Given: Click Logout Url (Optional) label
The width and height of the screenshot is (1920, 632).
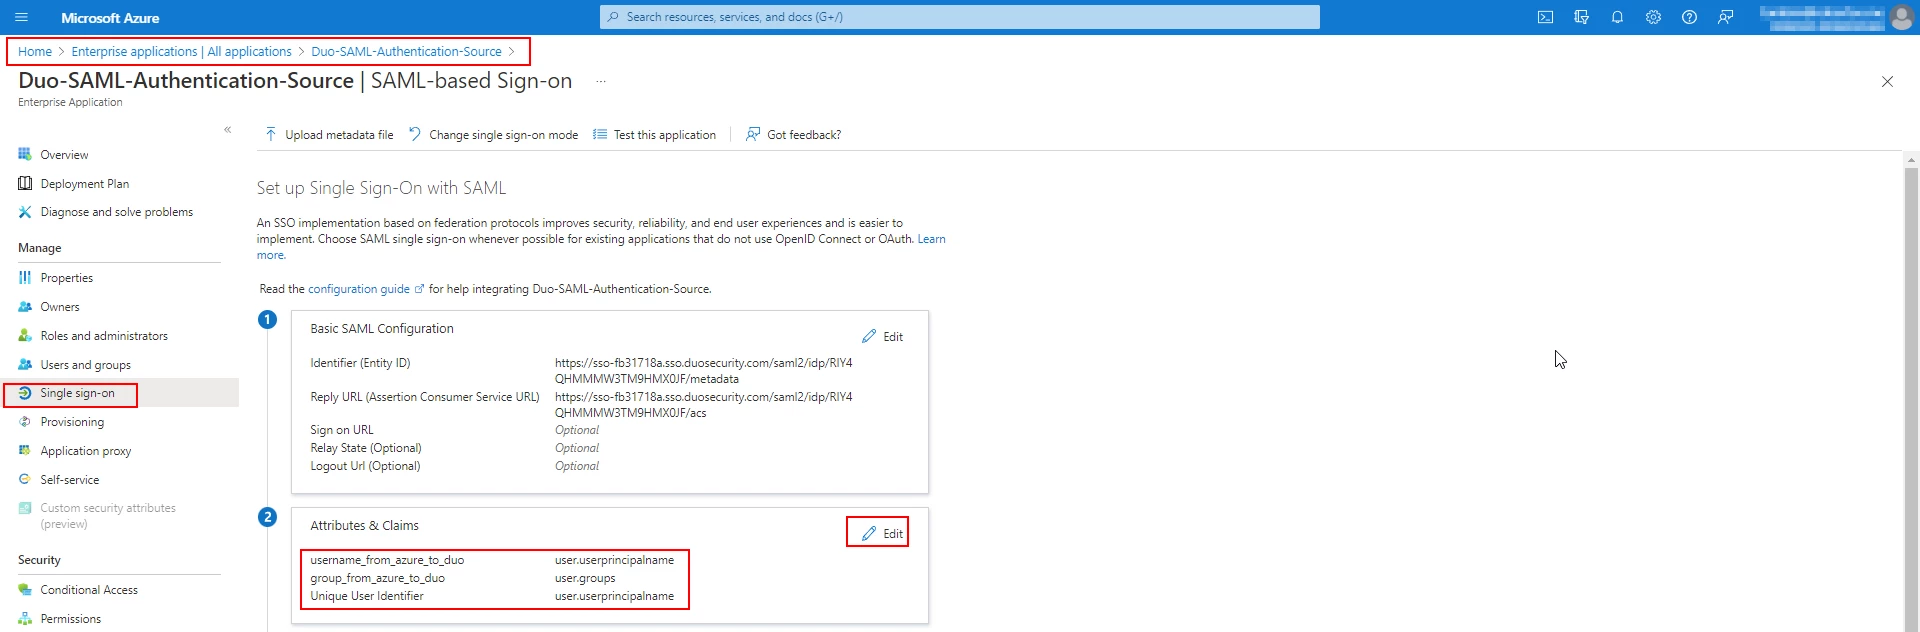Looking at the screenshot, I should click(365, 466).
